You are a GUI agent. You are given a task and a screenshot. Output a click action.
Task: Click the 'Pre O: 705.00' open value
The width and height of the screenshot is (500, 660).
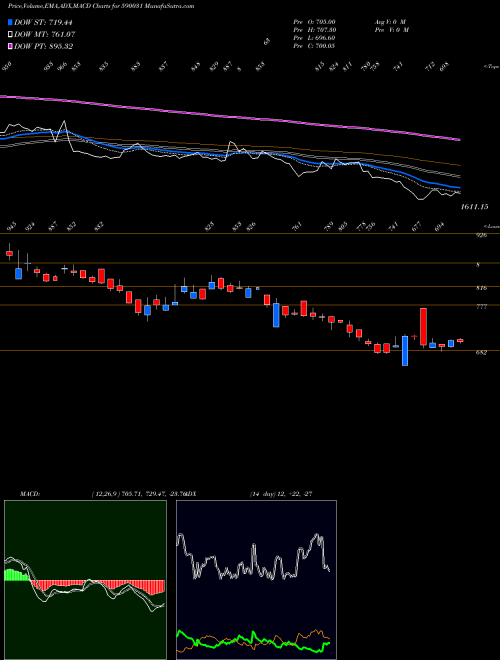point(314,21)
